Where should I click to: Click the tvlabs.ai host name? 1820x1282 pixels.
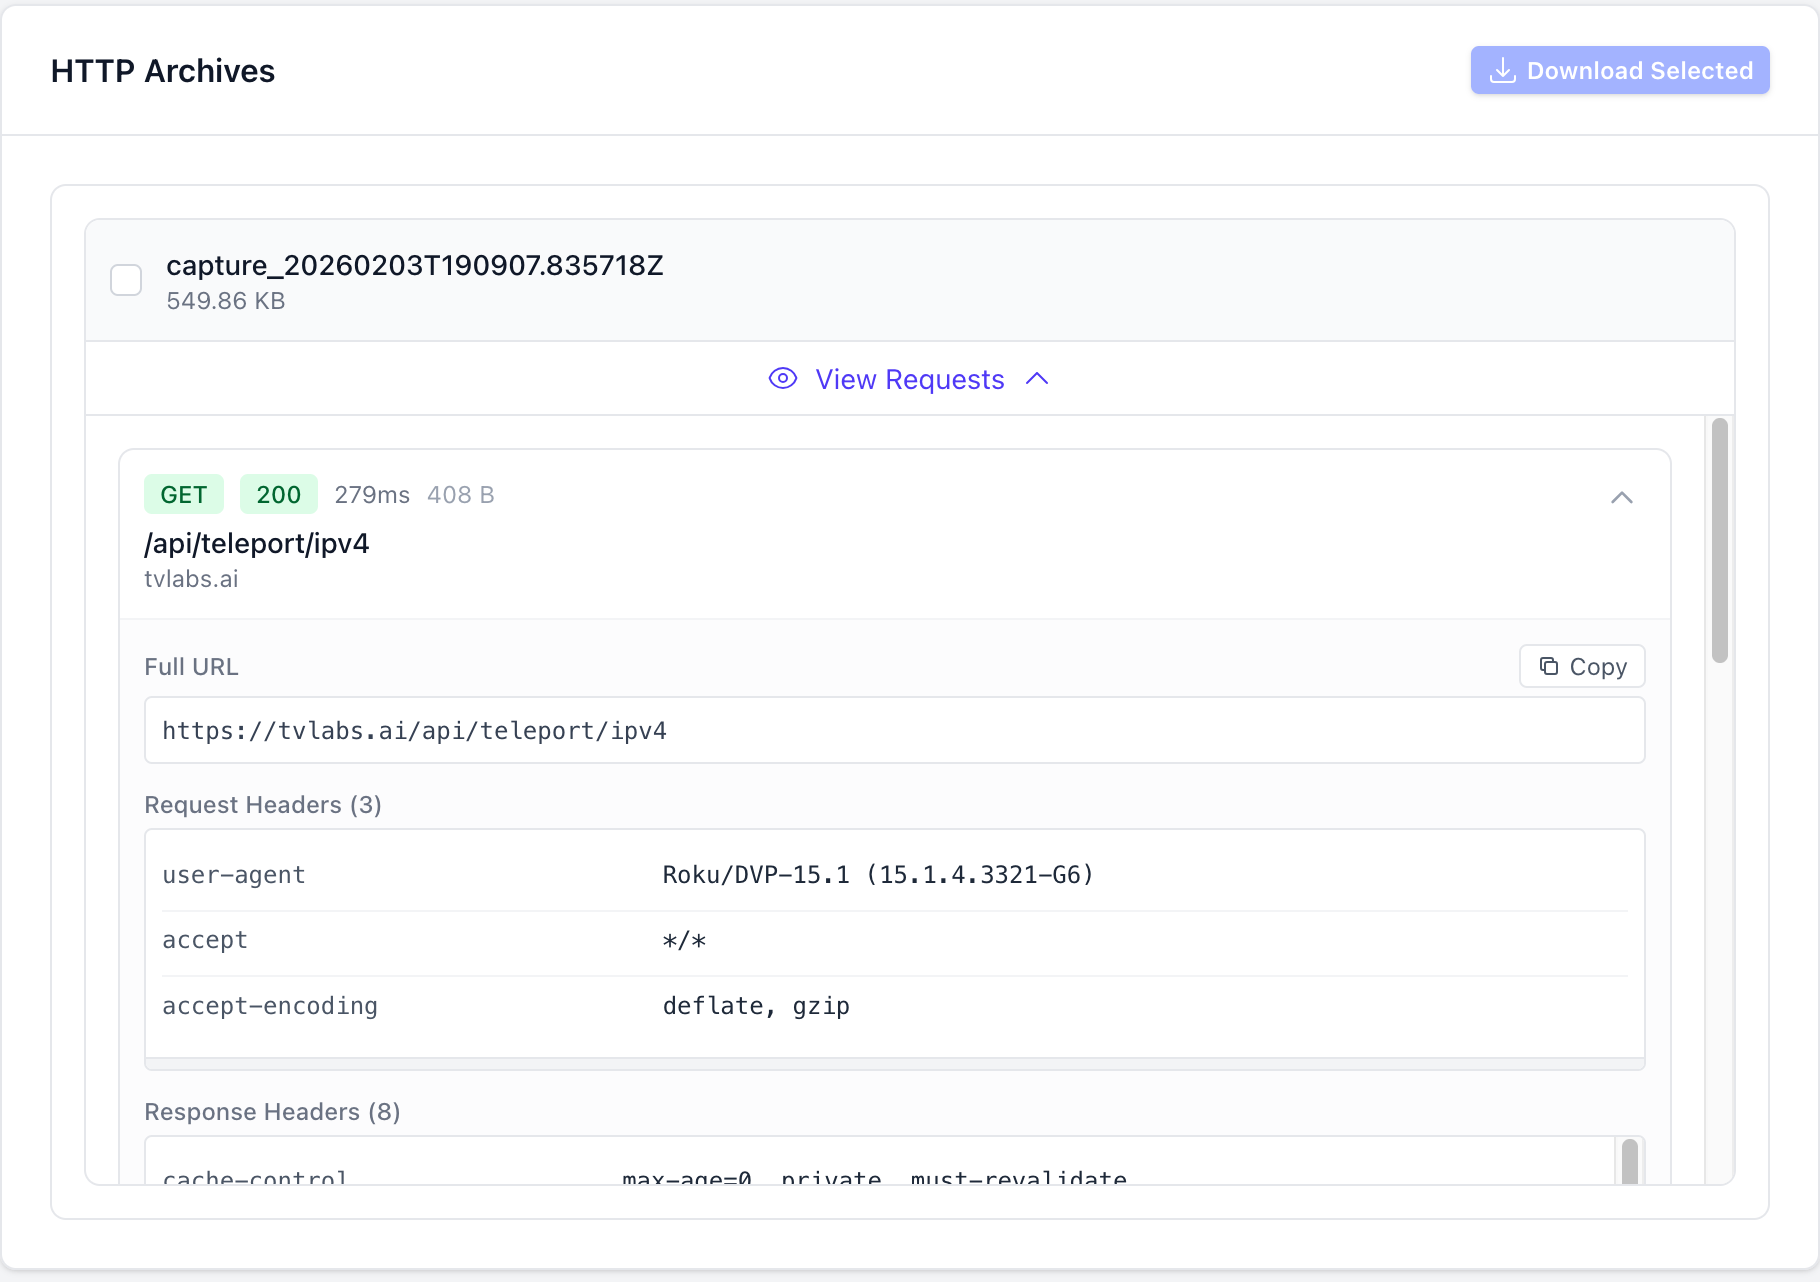191,580
